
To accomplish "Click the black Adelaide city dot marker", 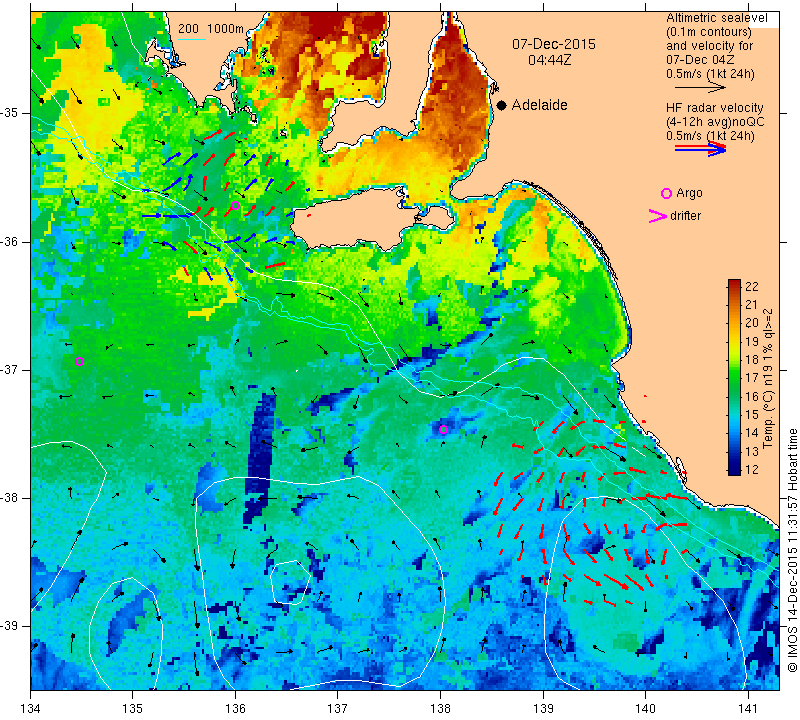I will [x=502, y=105].
